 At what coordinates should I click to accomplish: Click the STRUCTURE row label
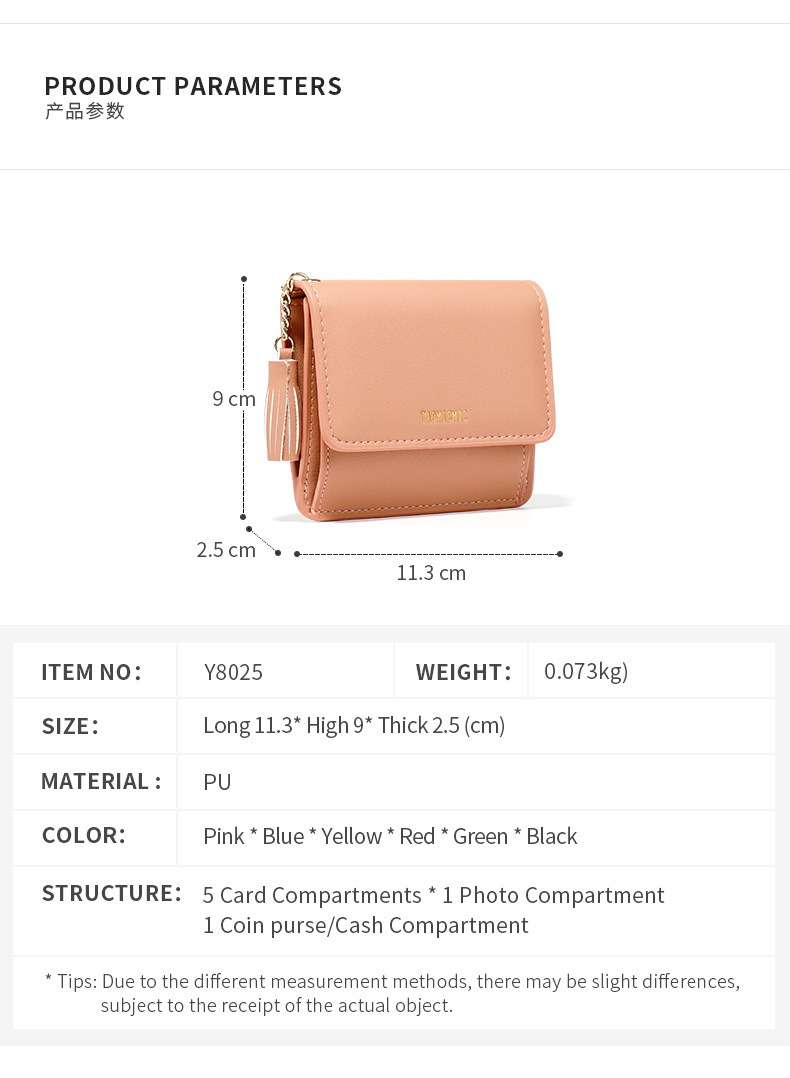tap(112, 893)
